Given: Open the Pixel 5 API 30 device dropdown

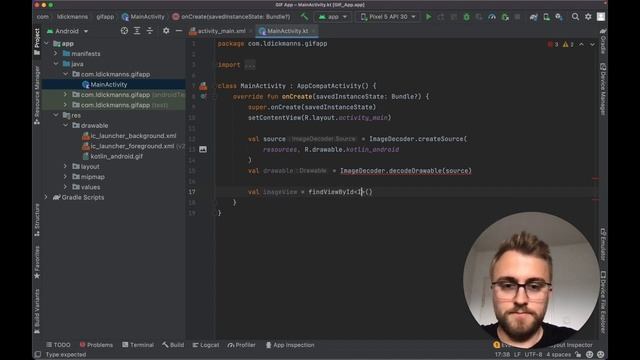Looking at the screenshot, I should click(x=388, y=17).
